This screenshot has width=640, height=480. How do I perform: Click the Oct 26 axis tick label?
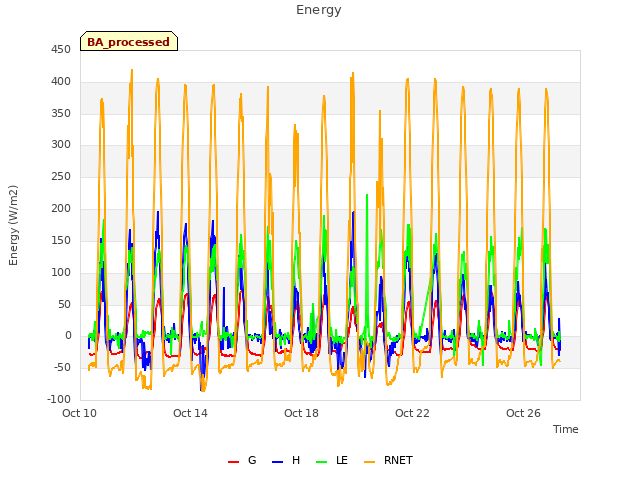[x=523, y=413]
